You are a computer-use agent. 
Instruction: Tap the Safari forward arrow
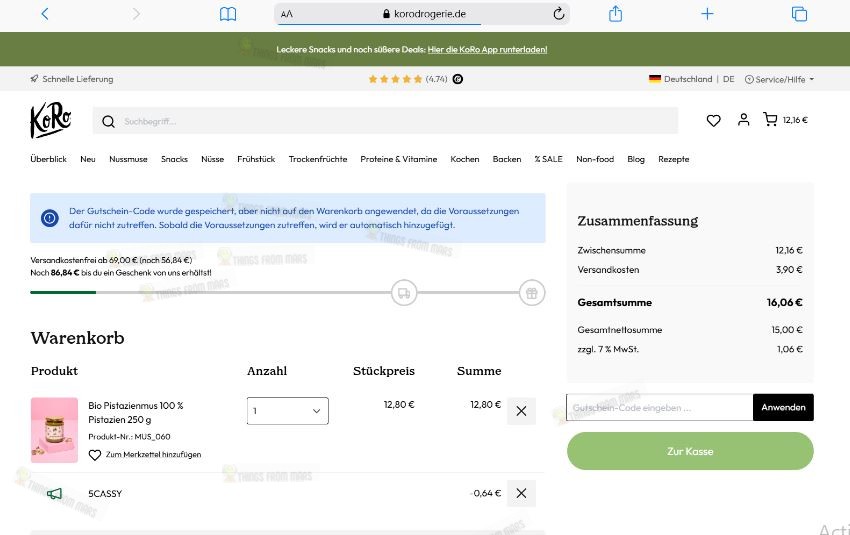136,14
